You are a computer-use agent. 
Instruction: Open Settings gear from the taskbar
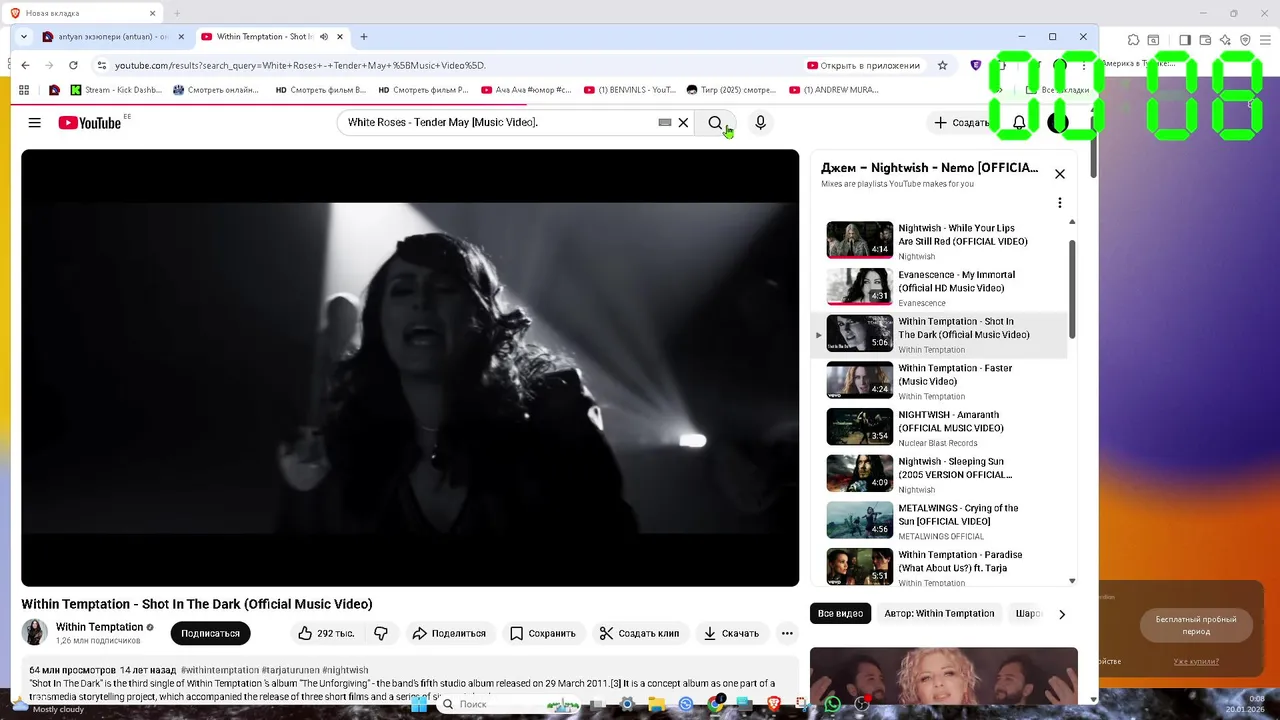(x=627, y=704)
